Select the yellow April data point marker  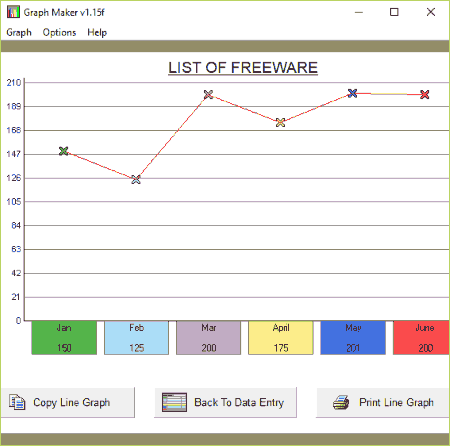(280, 122)
